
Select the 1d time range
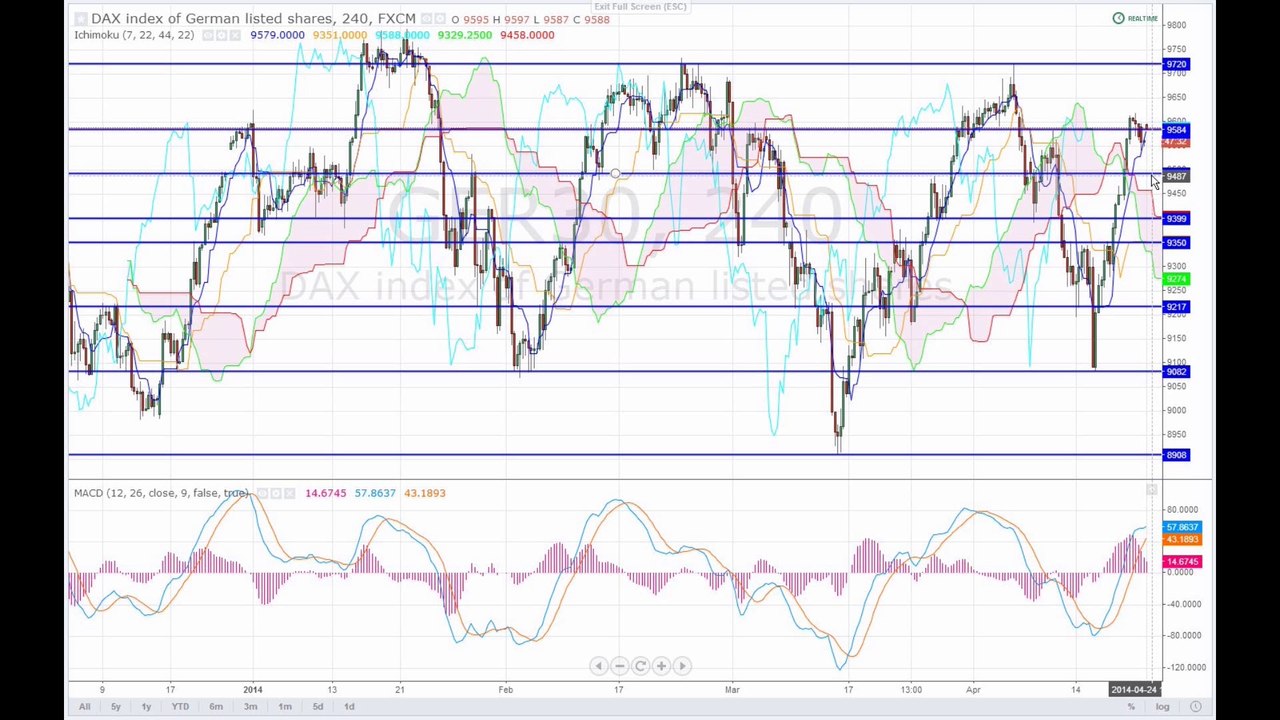click(349, 707)
